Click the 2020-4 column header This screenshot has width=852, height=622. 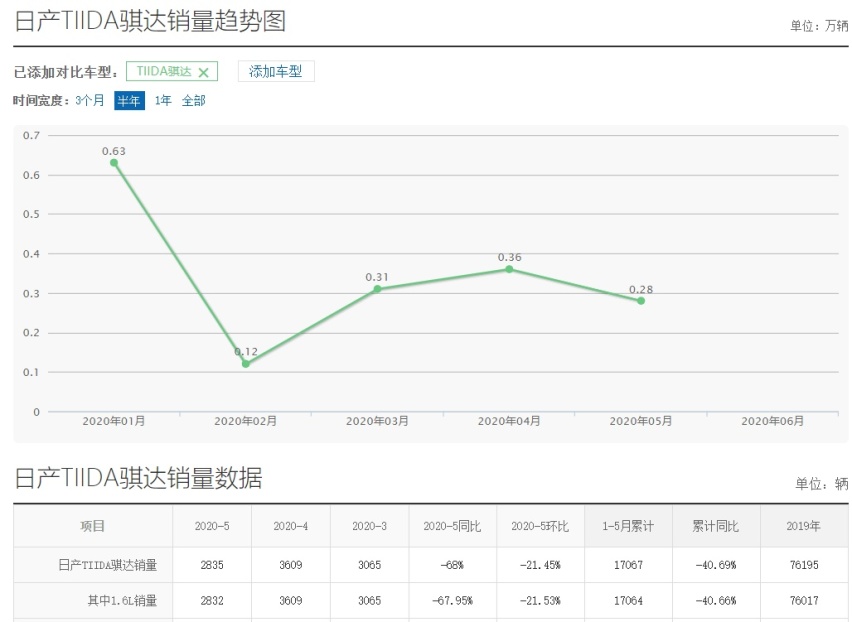(x=291, y=526)
